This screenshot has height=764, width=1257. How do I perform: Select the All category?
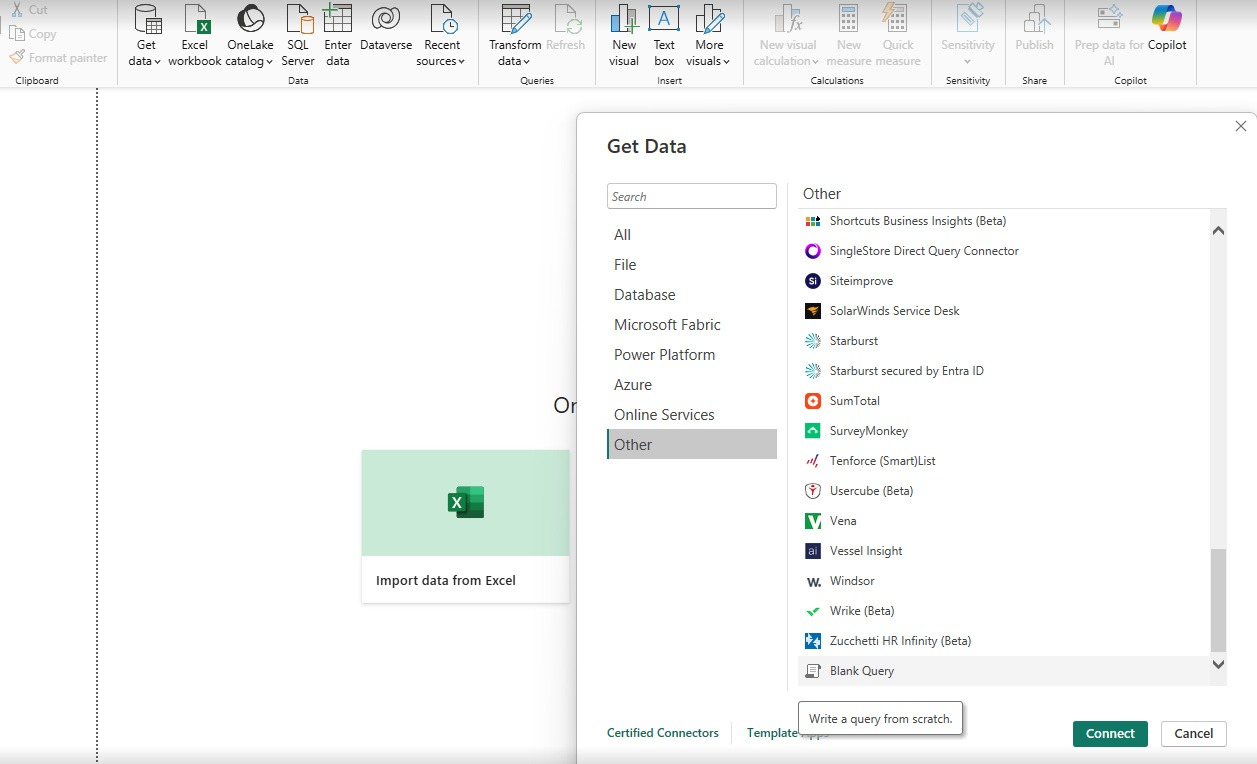(x=692, y=235)
